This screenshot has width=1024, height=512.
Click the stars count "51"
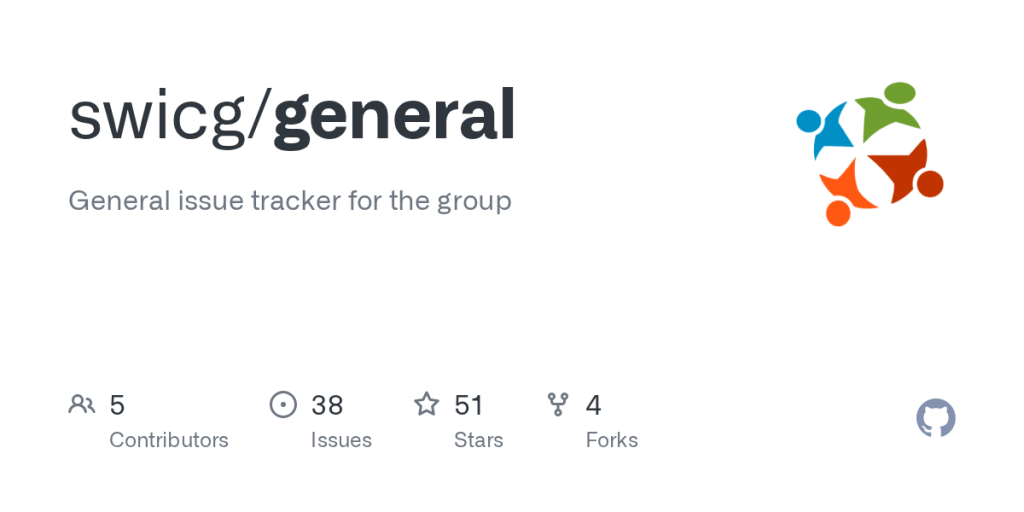pos(469,405)
